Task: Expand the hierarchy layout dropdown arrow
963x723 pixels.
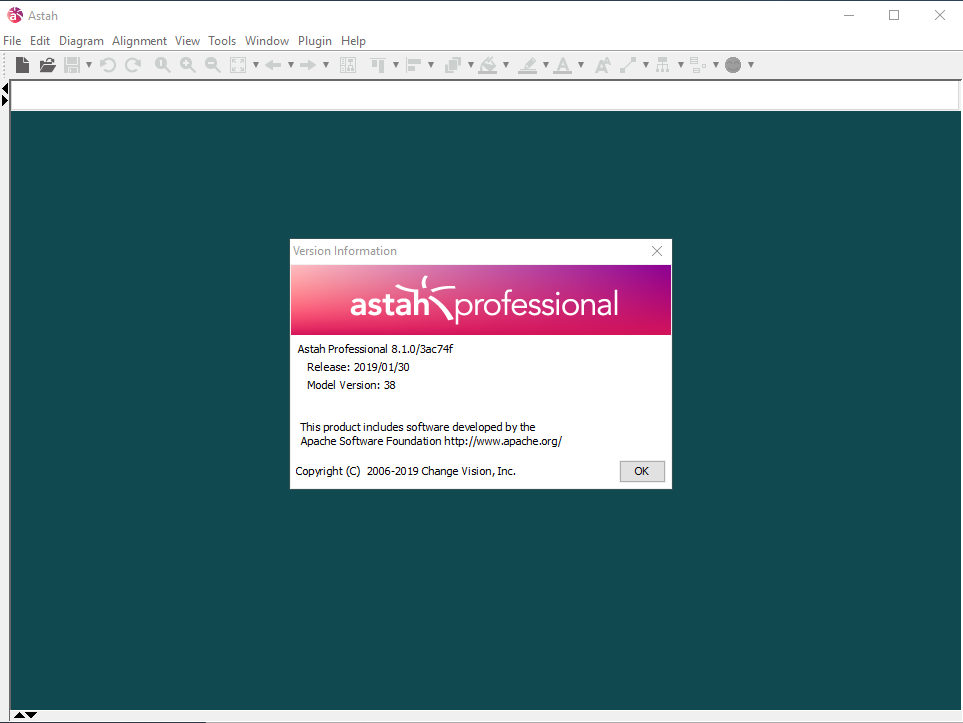Action: click(680, 64)
